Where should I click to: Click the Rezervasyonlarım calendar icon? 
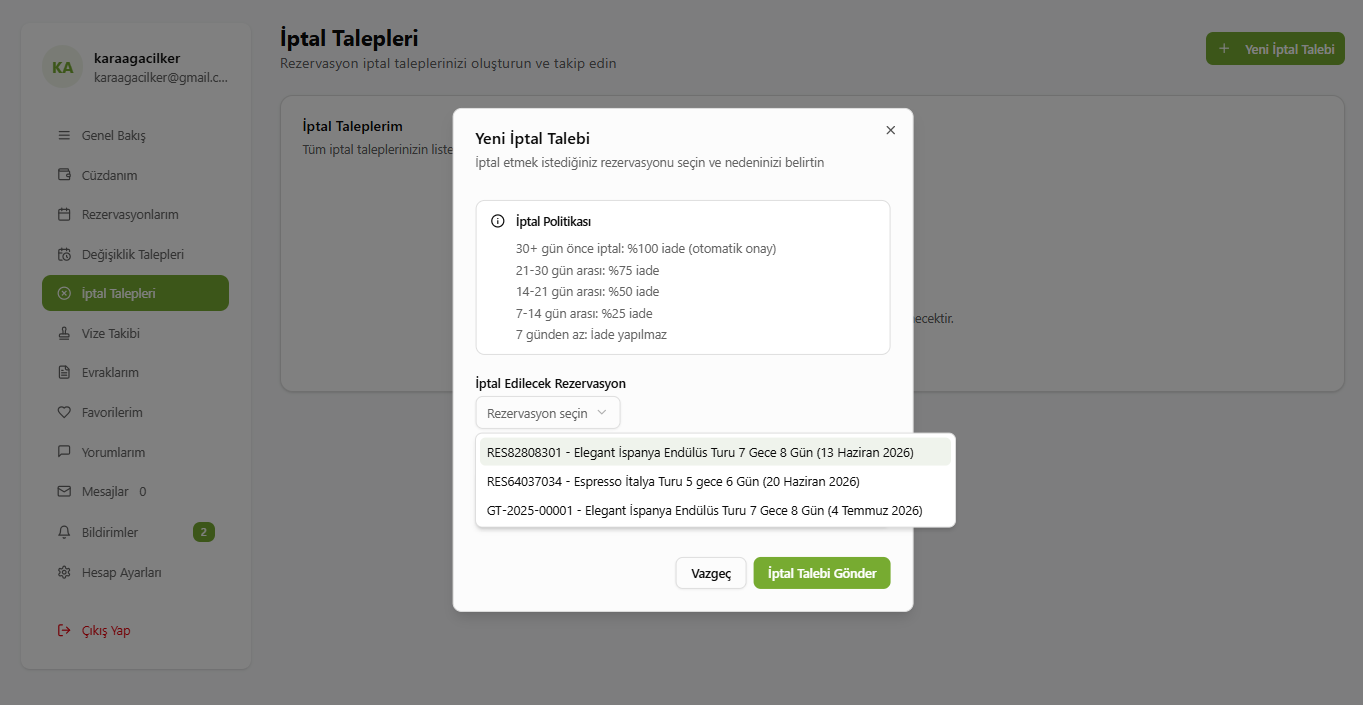64,215
